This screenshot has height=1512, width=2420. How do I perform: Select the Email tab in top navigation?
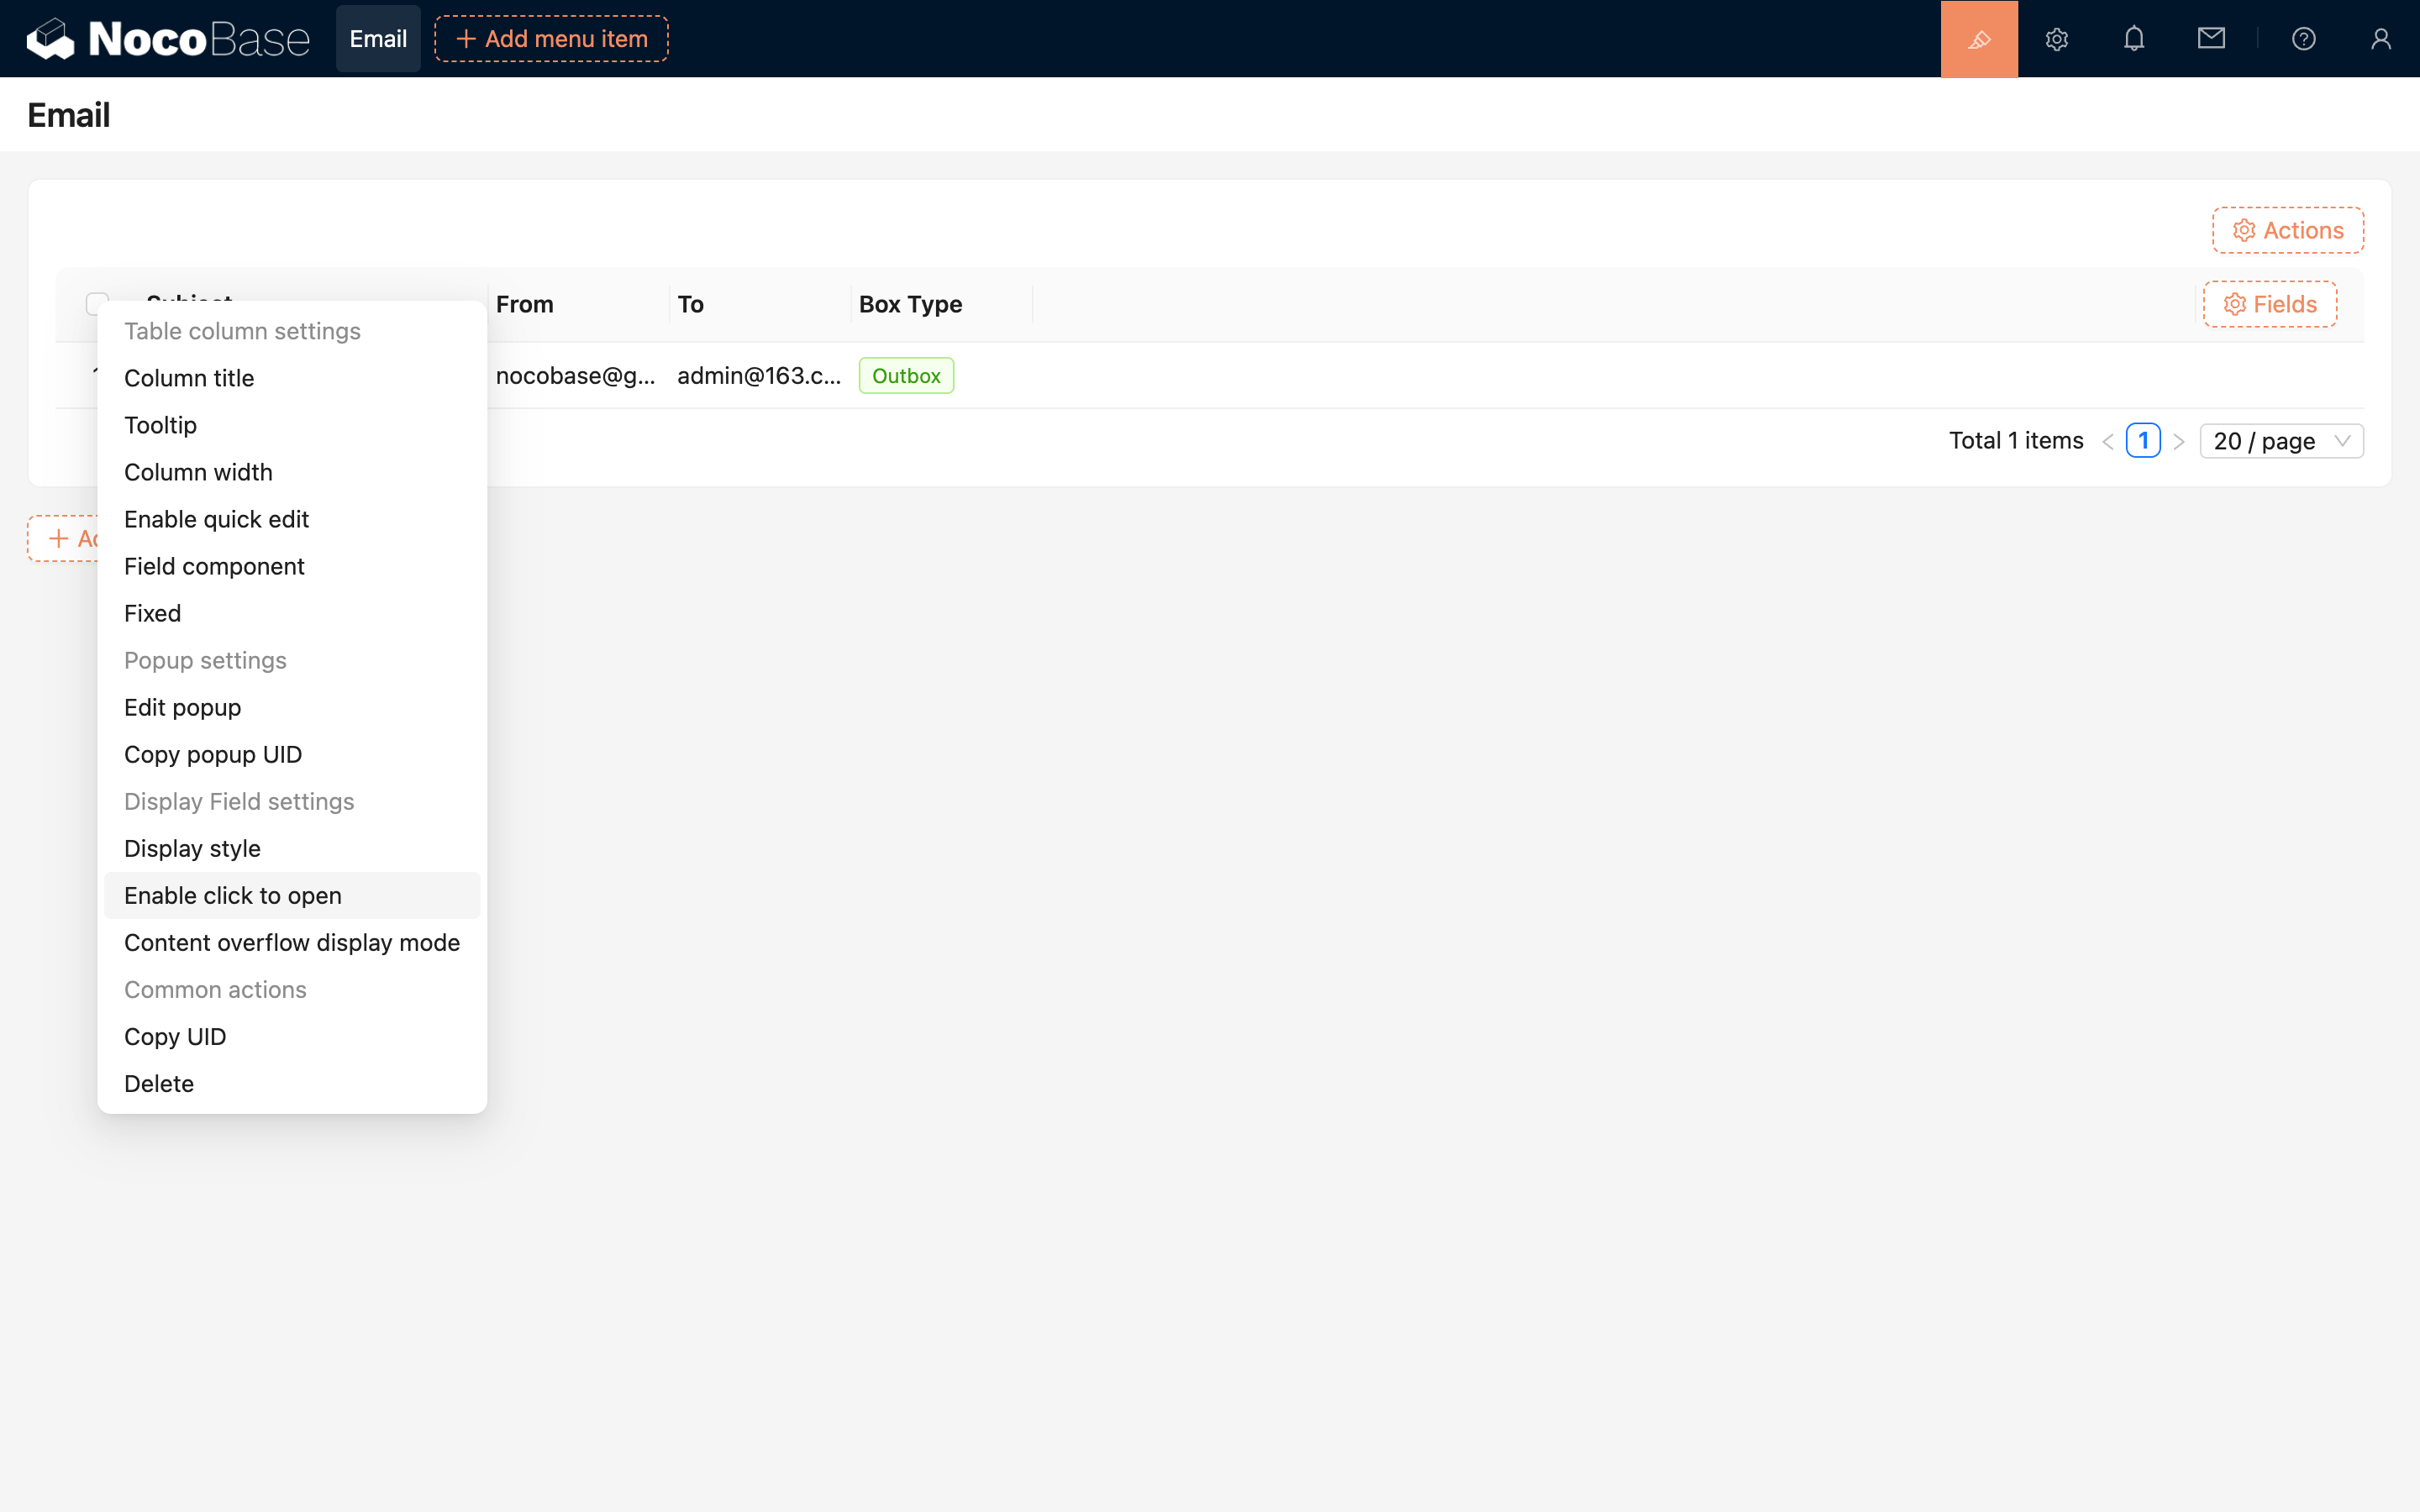(378, 39)
